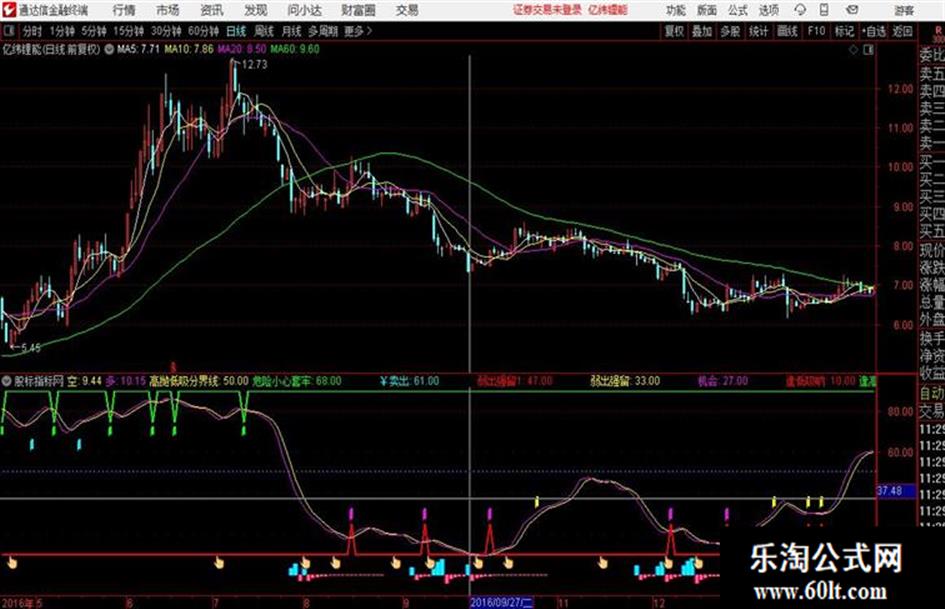Switch to 1分钟 period
Image resolution: width=945 pixels, height=609 pixels.
click(61, 31)
